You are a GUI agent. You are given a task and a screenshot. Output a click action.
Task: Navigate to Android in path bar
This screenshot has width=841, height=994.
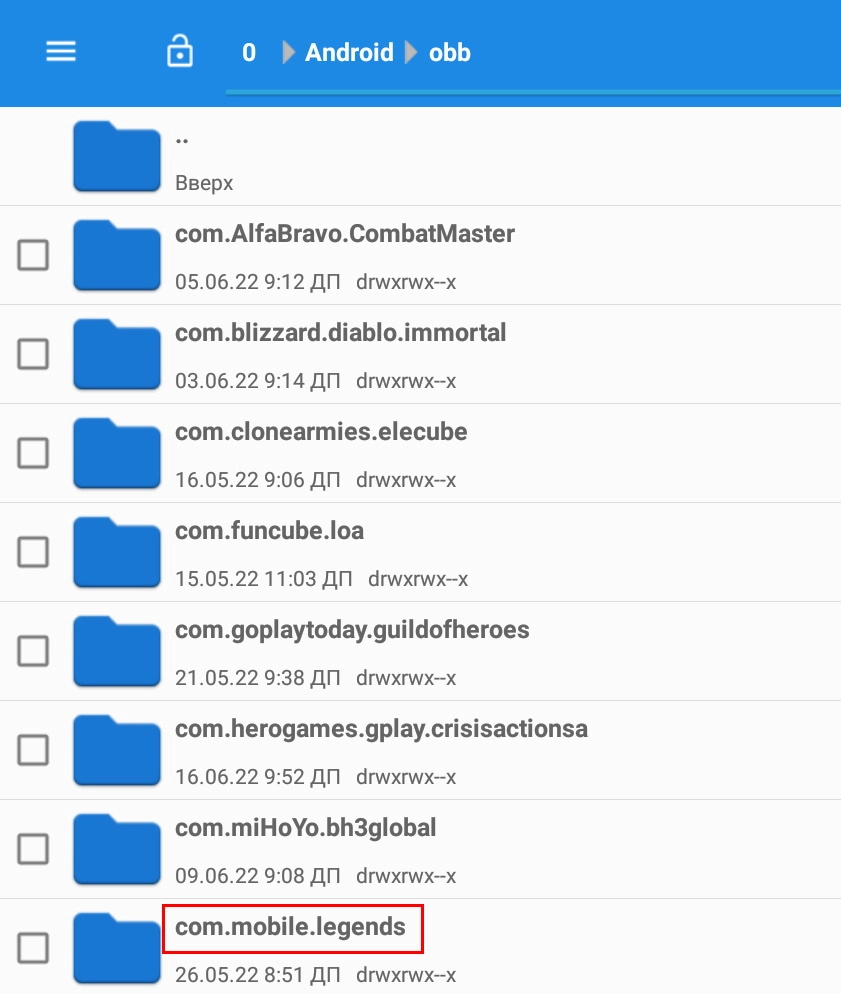point(349,52)
